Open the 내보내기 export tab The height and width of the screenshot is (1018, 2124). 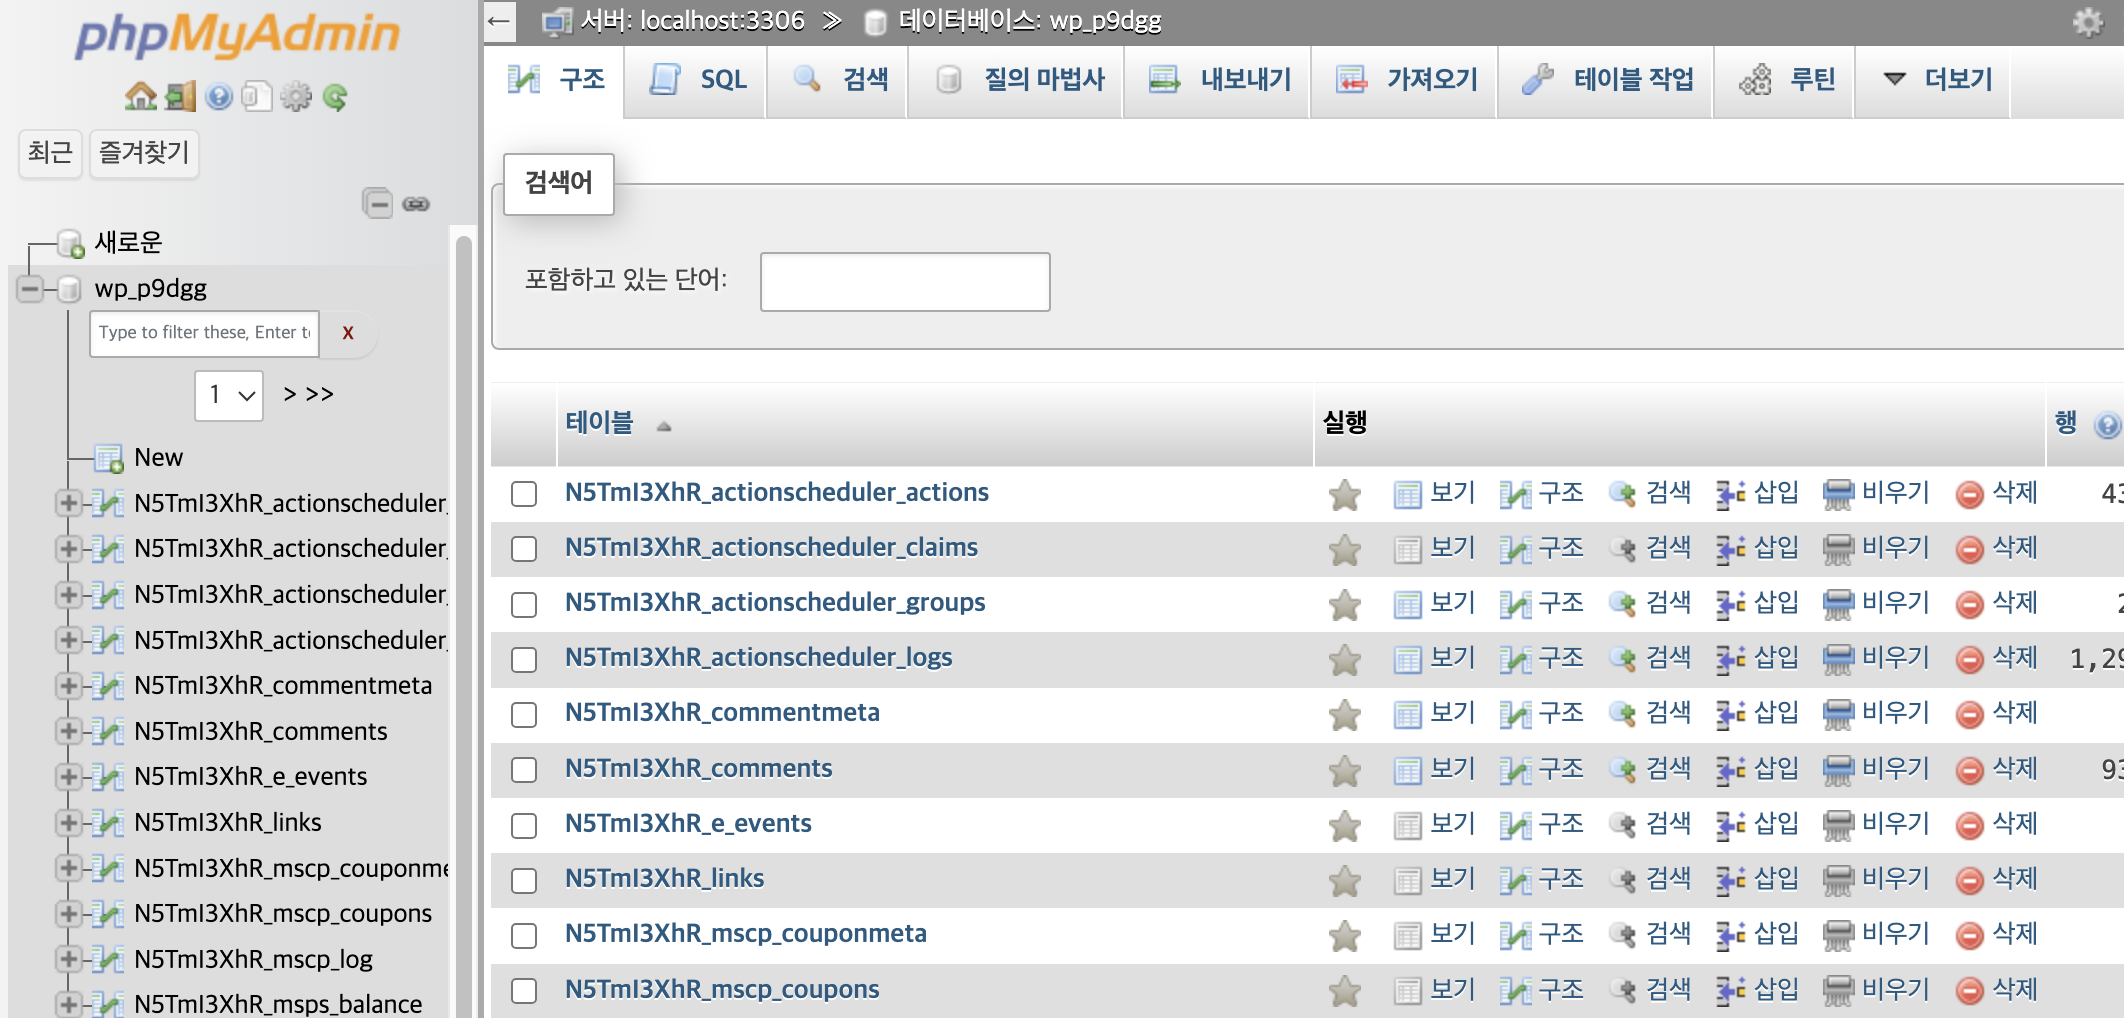point(1220,80)
